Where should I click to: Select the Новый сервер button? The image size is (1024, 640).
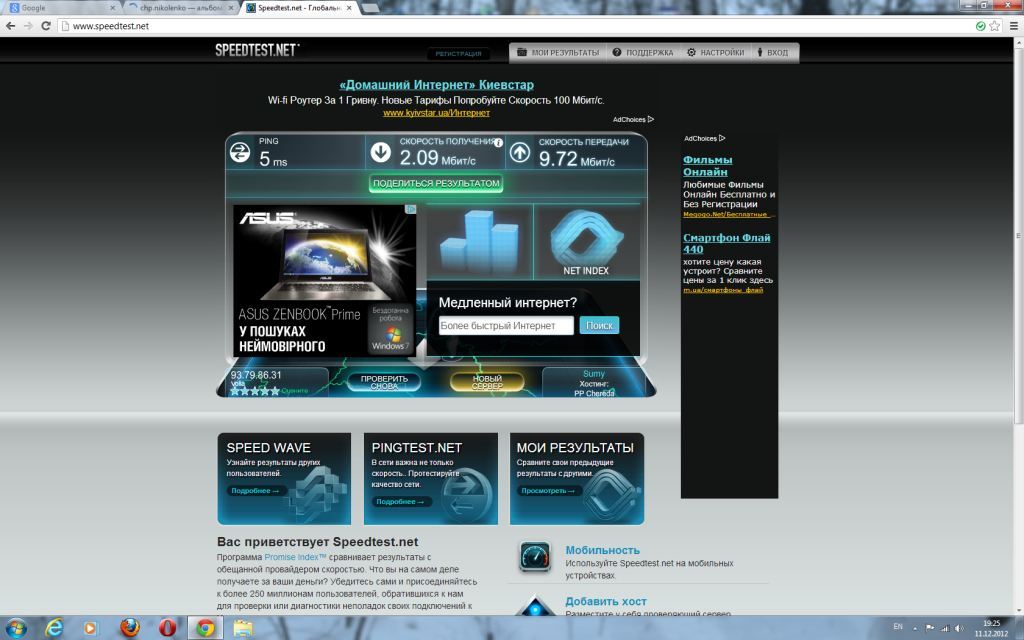click(487, 382)
